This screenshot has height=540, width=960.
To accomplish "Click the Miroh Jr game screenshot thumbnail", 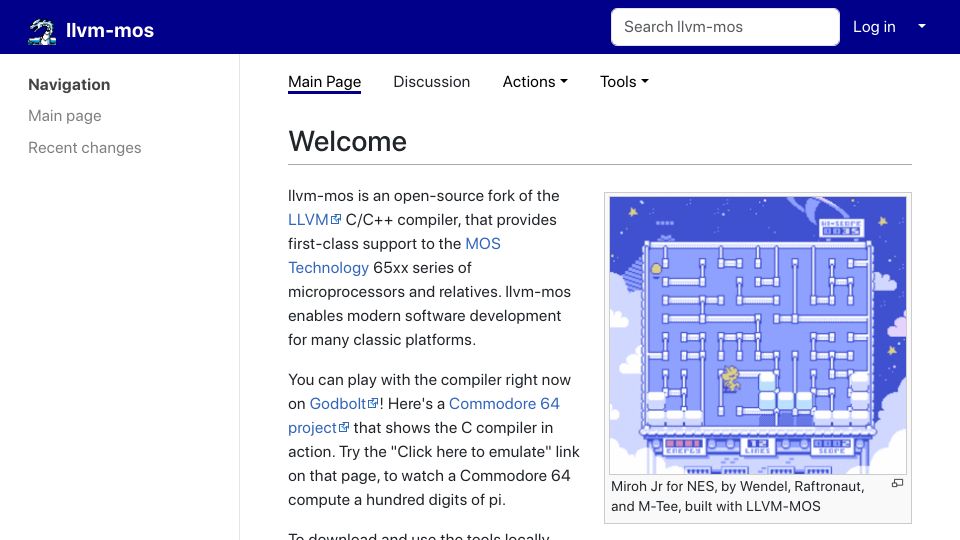I will click(x=758, y=335).
